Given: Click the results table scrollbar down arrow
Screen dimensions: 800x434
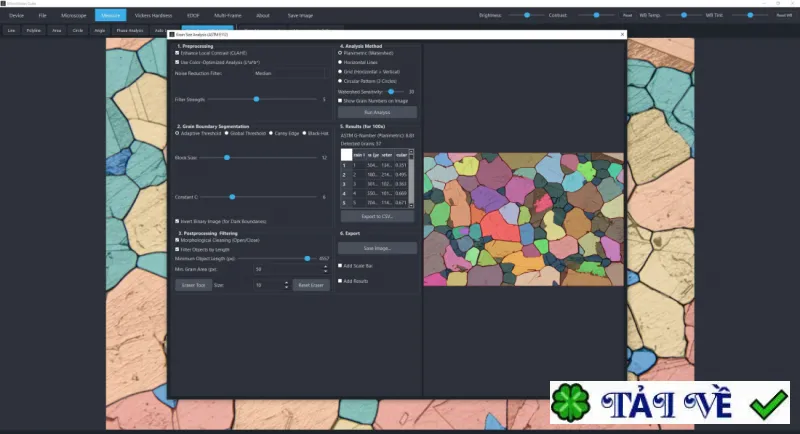Looking at the screenshot, I should click(411, 205).
